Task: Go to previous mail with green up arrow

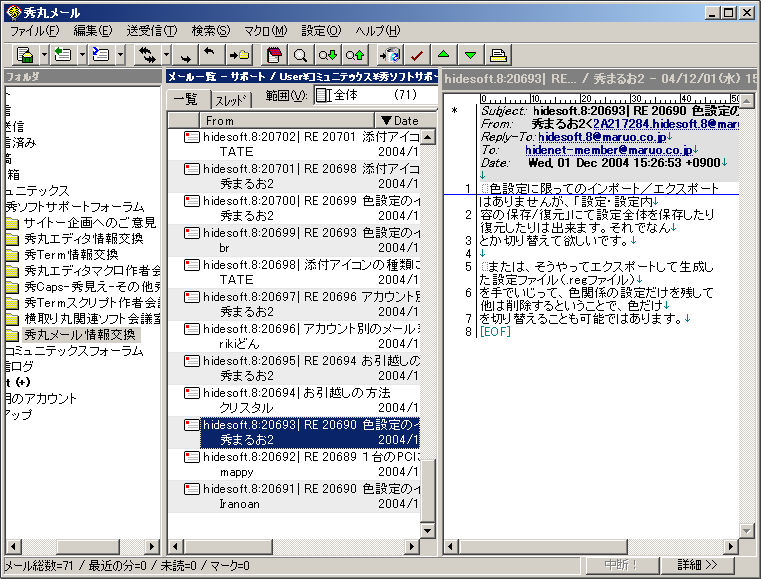Action: pyautogui.click(x=444, y=54)
